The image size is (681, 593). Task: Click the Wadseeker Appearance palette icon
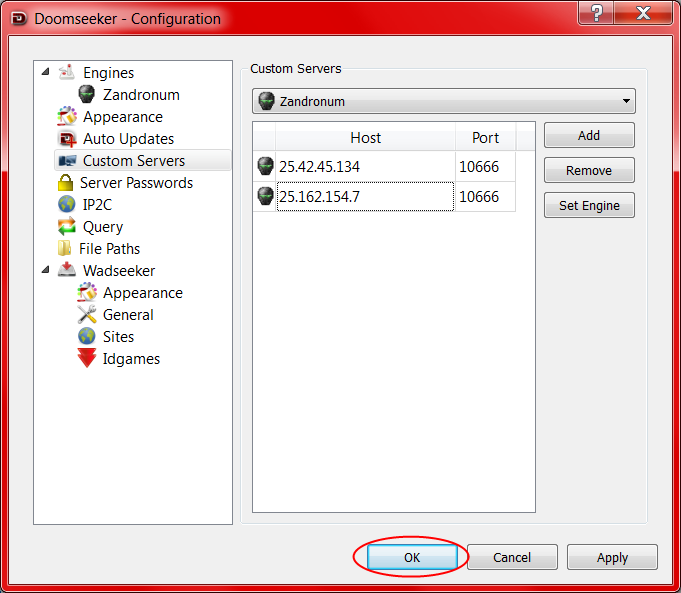pyautogui.click(x=87, y=292)
